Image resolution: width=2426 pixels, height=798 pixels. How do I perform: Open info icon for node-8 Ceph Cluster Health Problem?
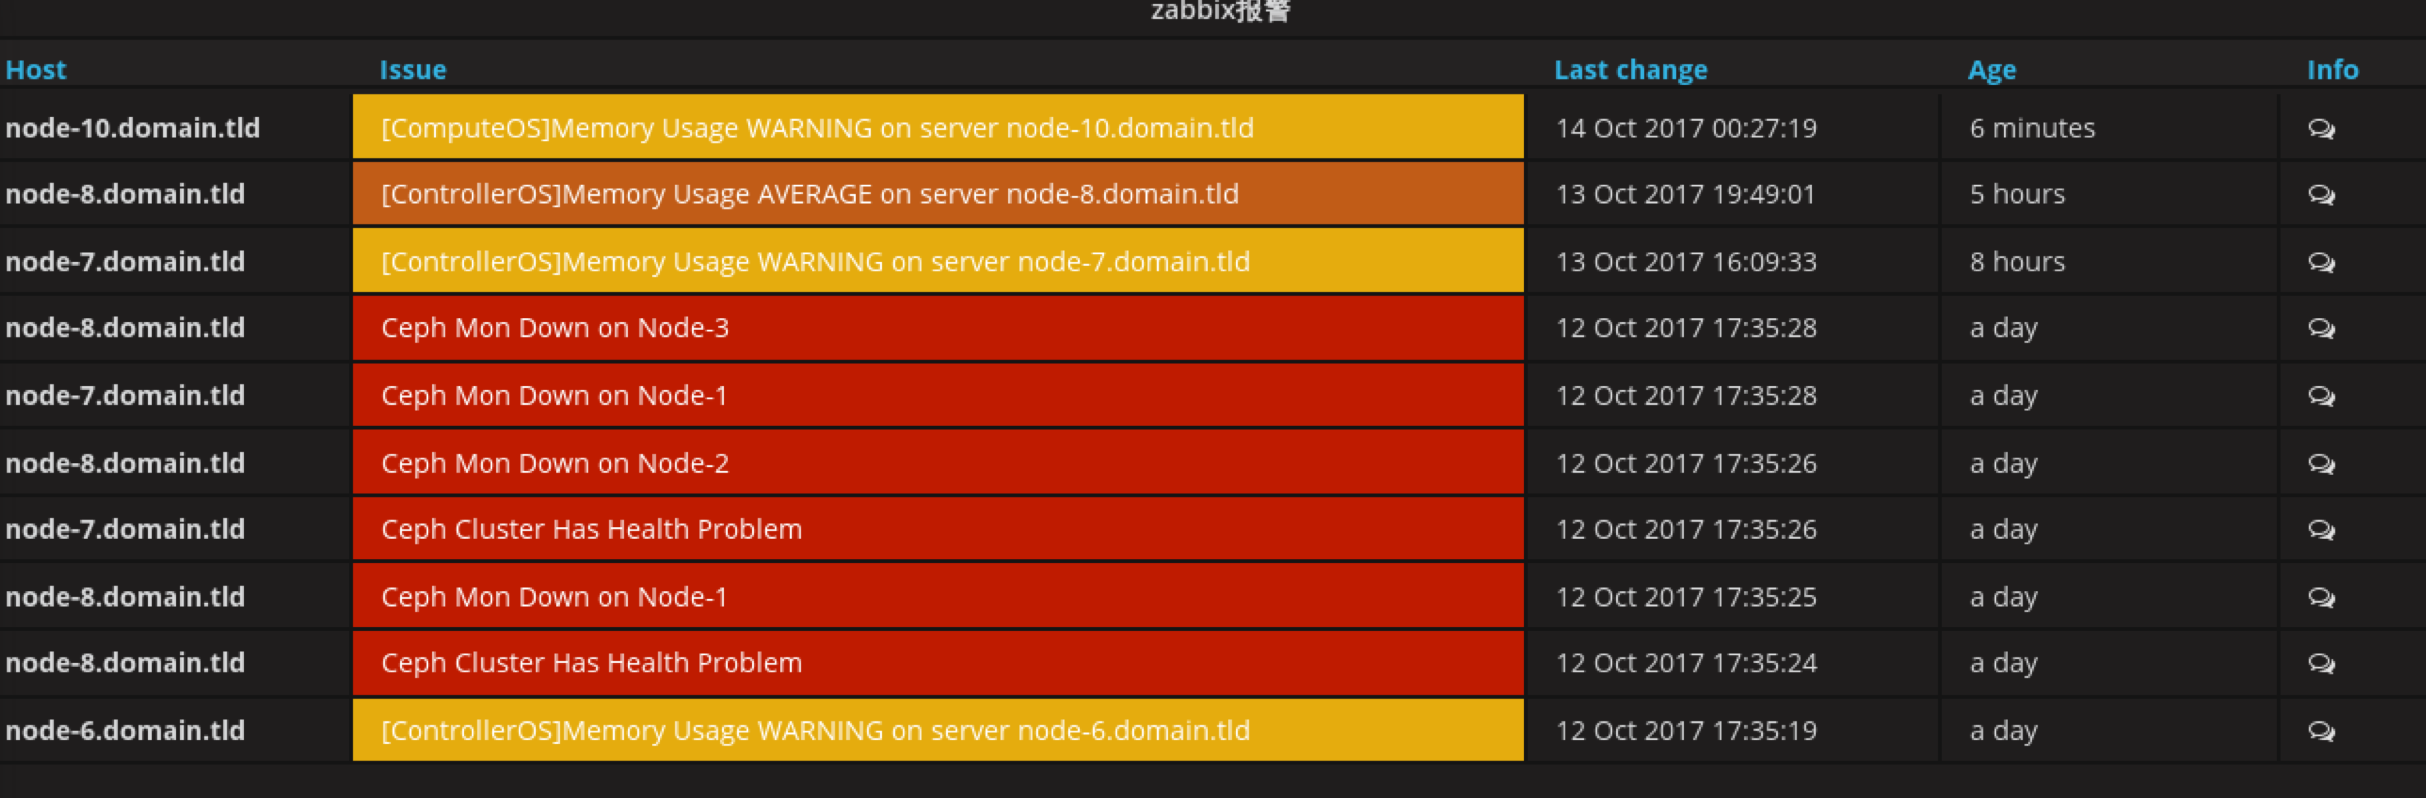pyautogui.click(x=2321, y=664)
